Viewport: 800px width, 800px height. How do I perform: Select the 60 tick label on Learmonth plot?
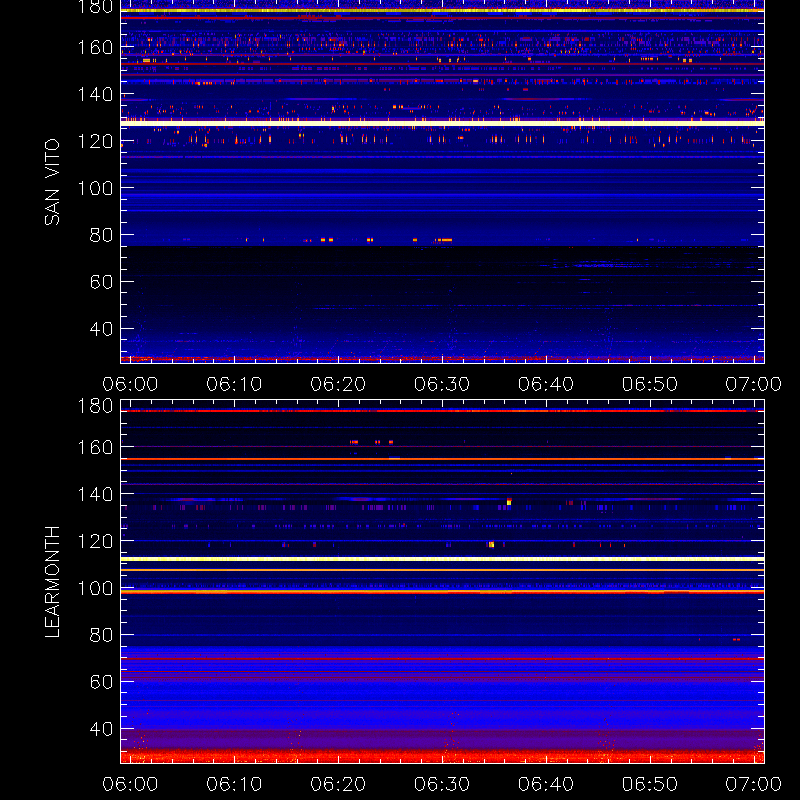[x=101, y=682]
